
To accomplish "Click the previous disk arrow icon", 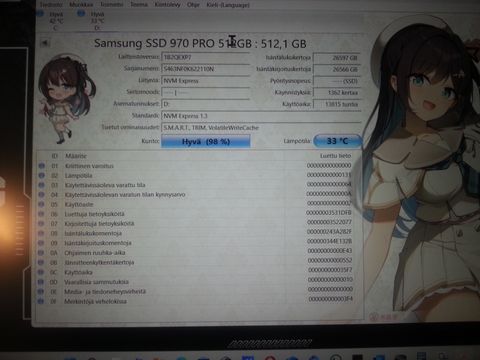I will pos(45,43).
